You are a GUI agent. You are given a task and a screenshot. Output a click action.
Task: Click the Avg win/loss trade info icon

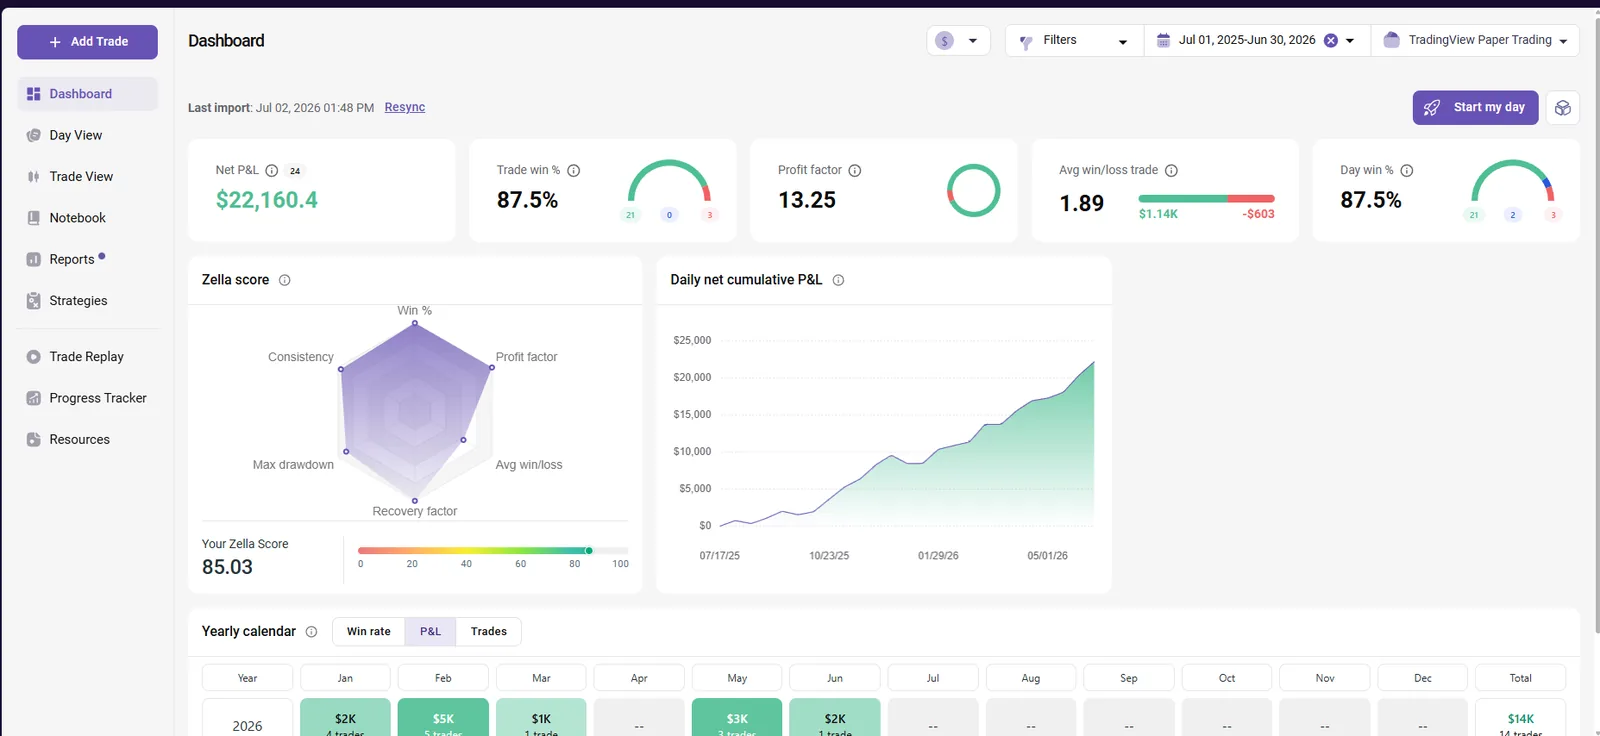coord(1171,171)
